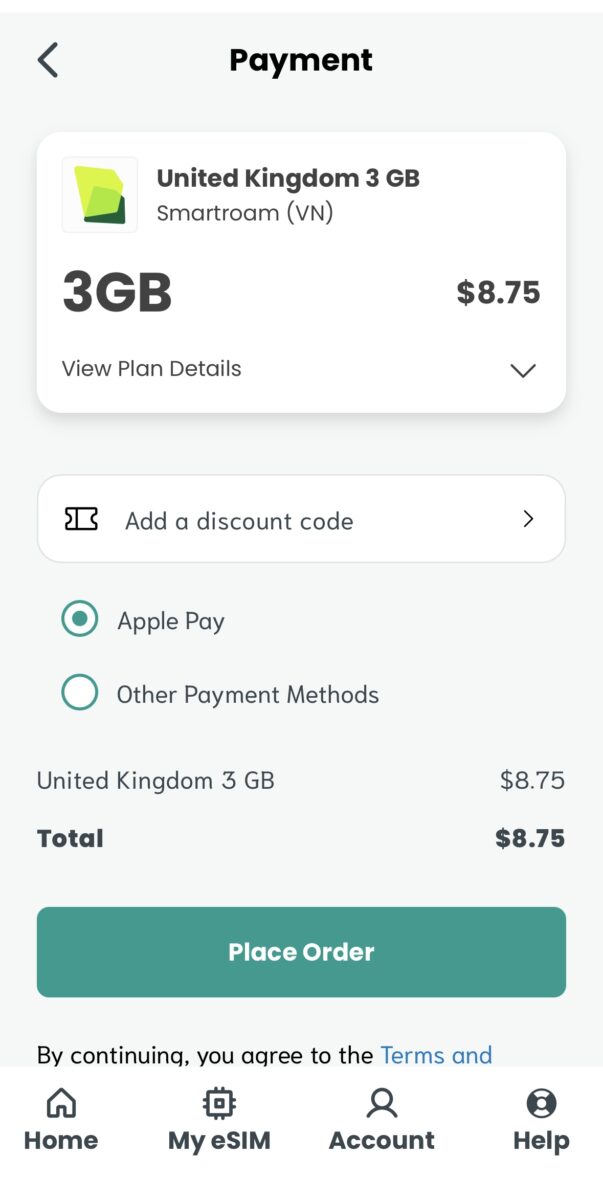Tap the Account person icon
Viewport: 603px width, 1200px height.
pos(382,1103)
